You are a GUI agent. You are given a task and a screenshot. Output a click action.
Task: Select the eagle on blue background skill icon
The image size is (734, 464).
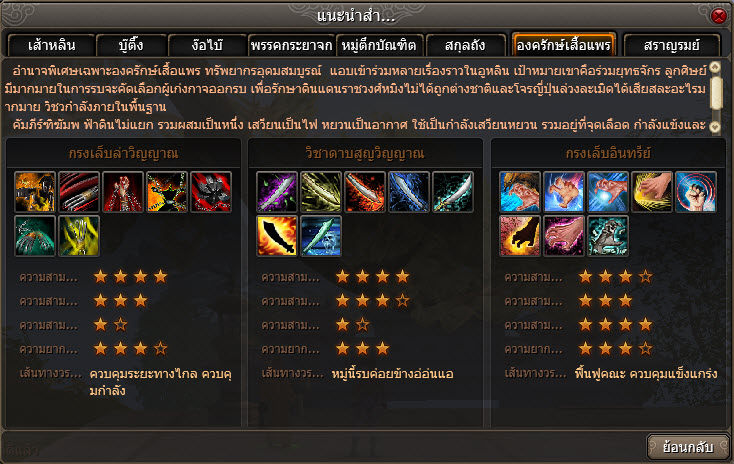click(520, 191)
